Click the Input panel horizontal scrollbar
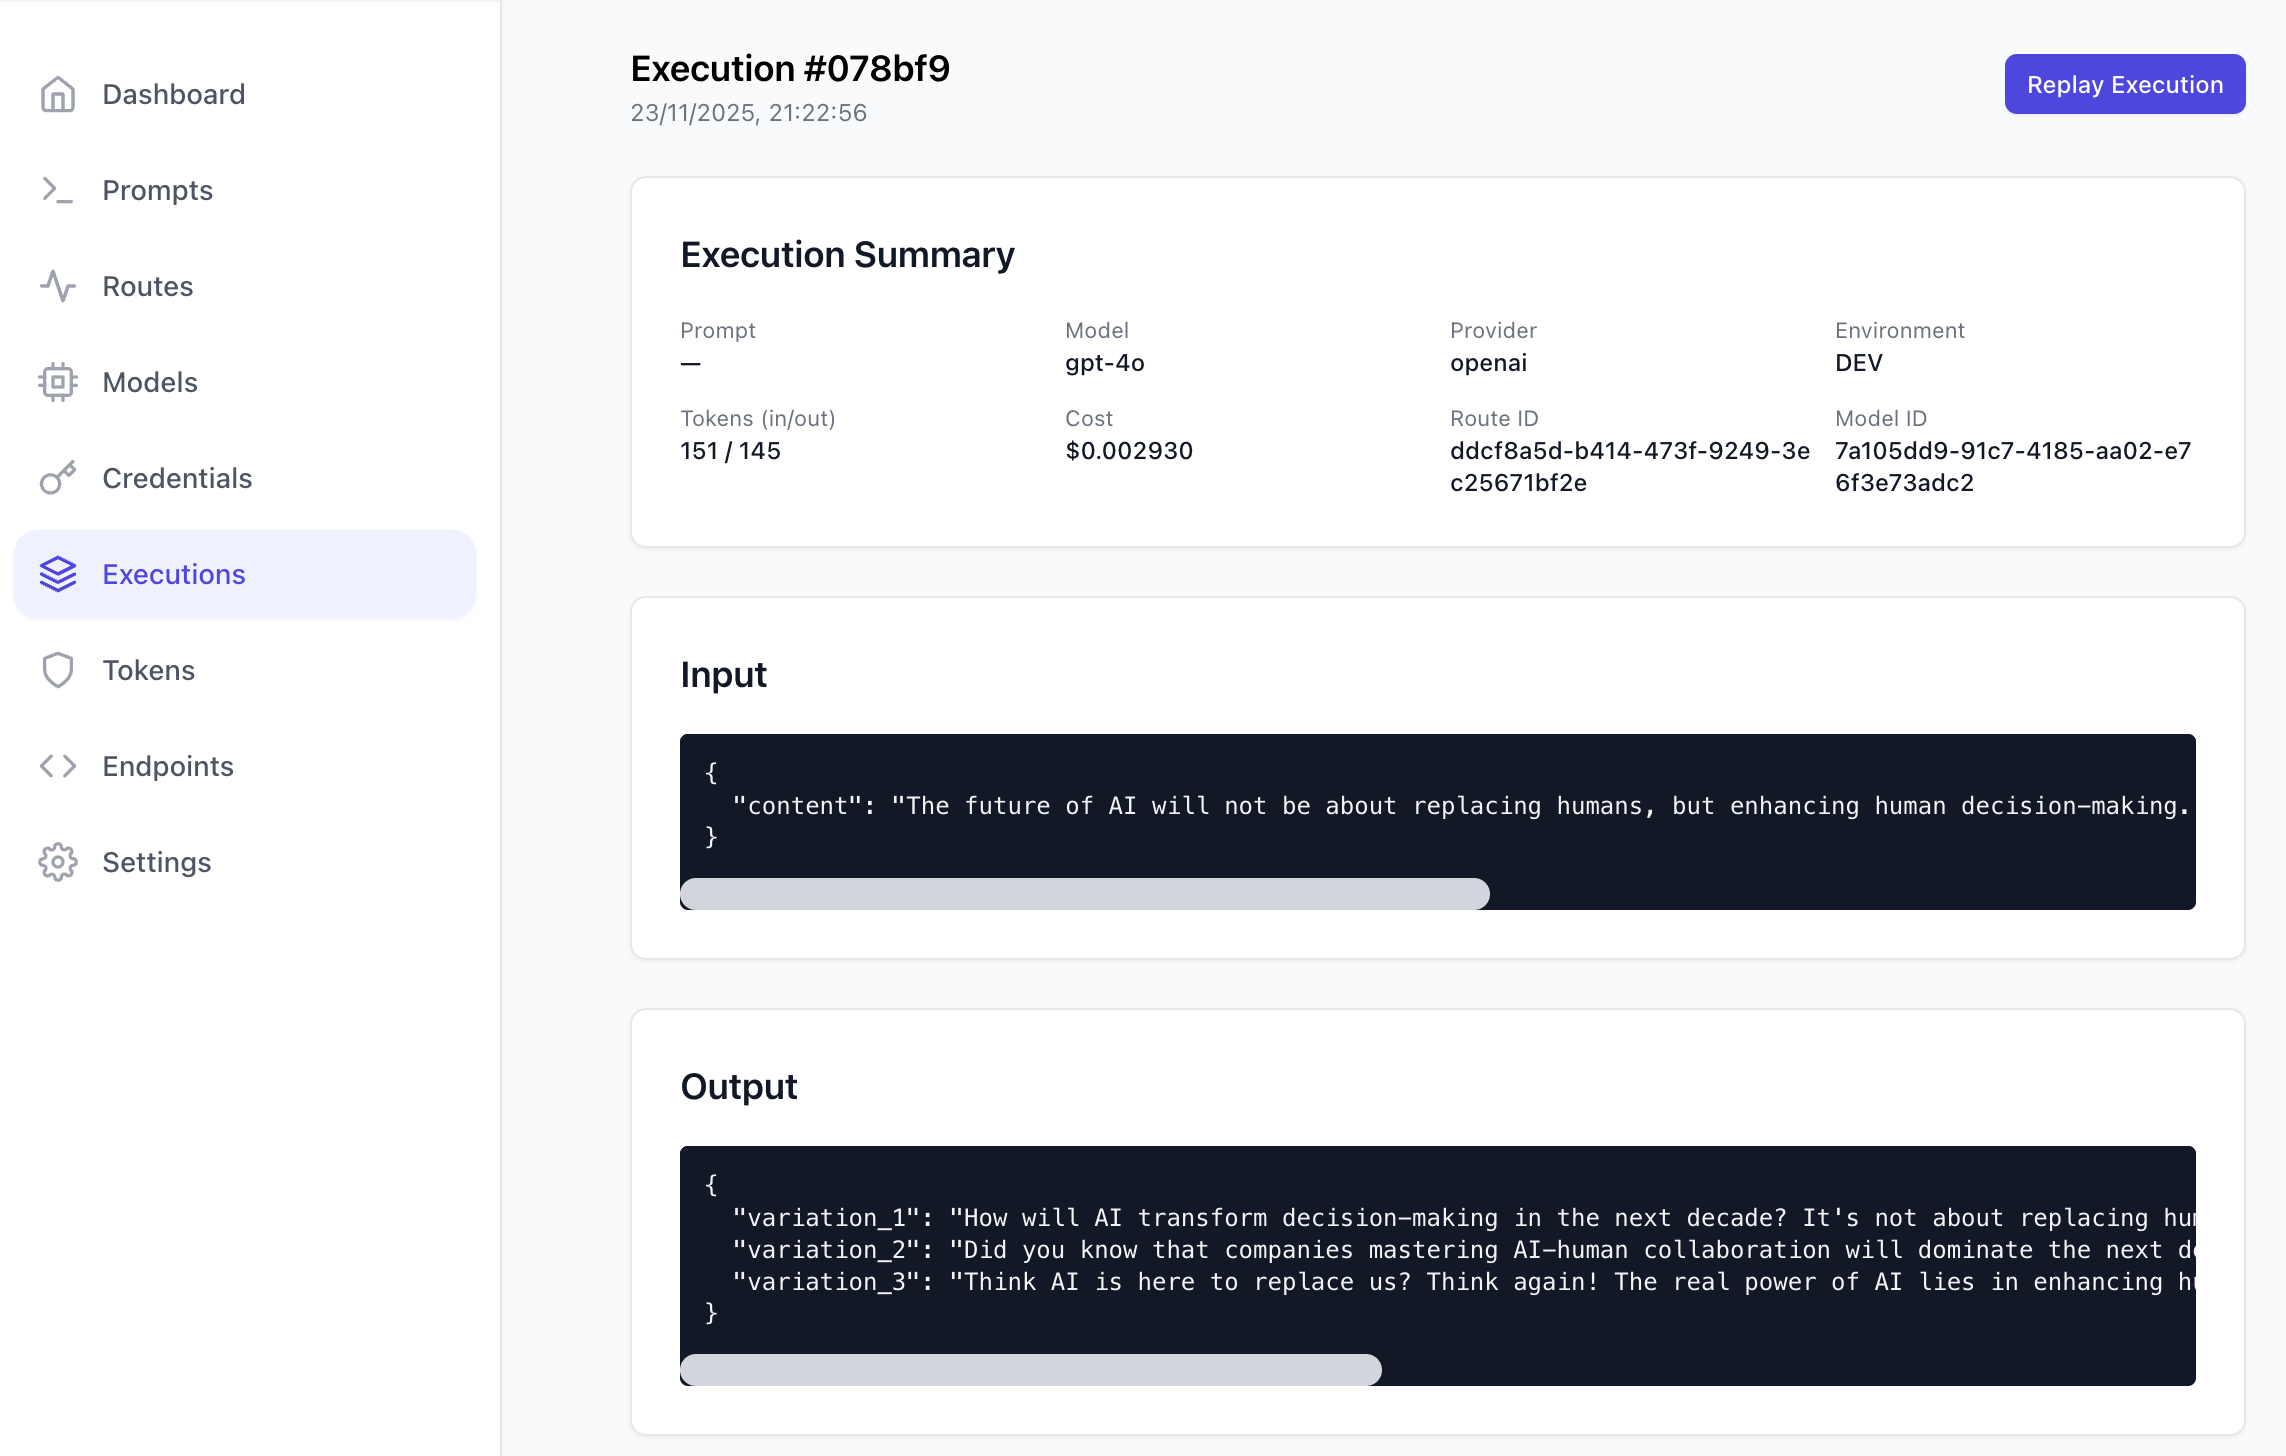The image size is (2286, 1456). point(1084,893)
